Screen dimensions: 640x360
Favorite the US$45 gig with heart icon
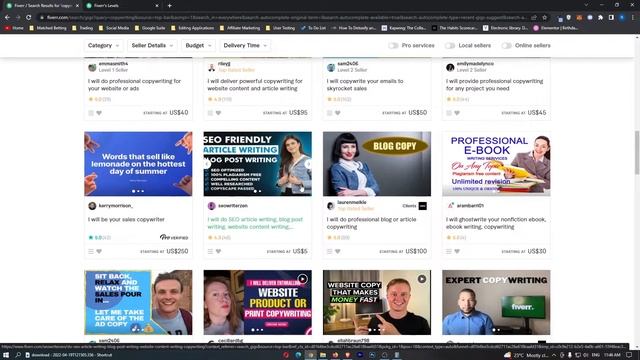(457, 113)
